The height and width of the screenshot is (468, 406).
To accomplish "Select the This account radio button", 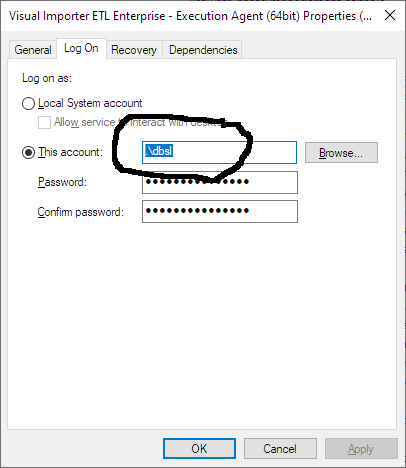I will pos(28,153).
